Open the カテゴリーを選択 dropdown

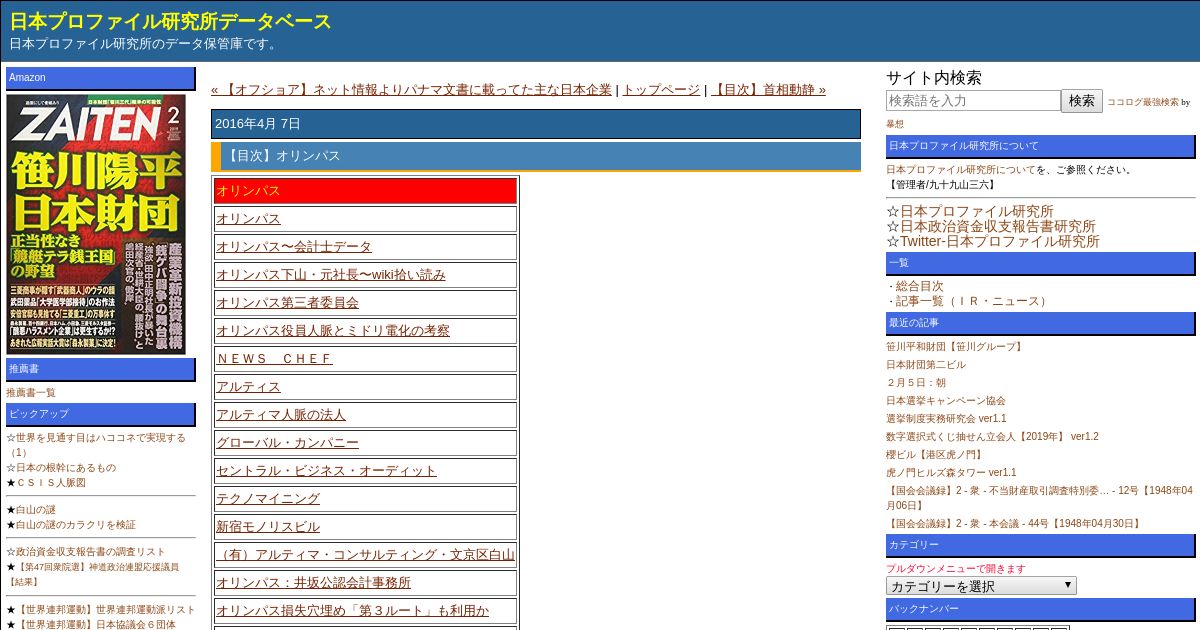click(981, 586)
